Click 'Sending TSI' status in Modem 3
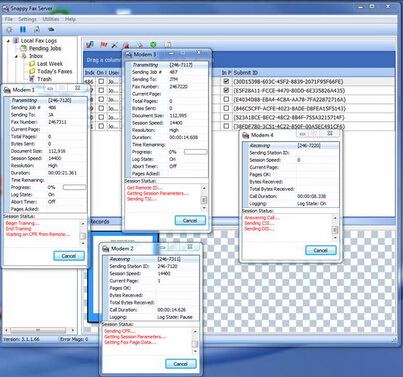This screenshot has width=403, height=377. 142,199
